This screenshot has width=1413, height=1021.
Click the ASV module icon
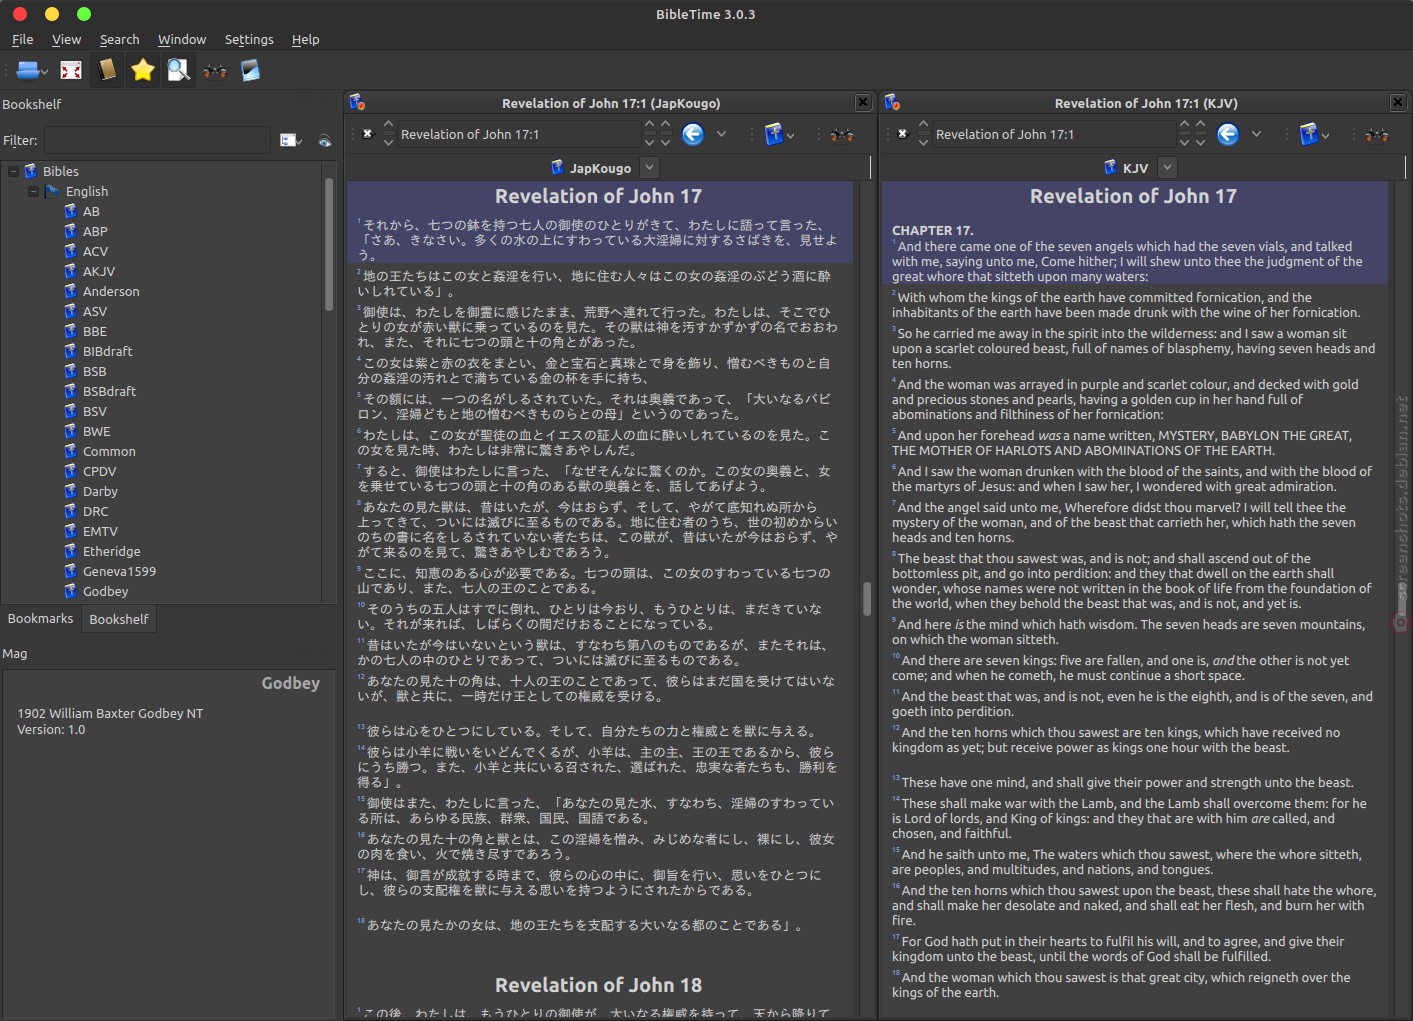pos(71,311)
